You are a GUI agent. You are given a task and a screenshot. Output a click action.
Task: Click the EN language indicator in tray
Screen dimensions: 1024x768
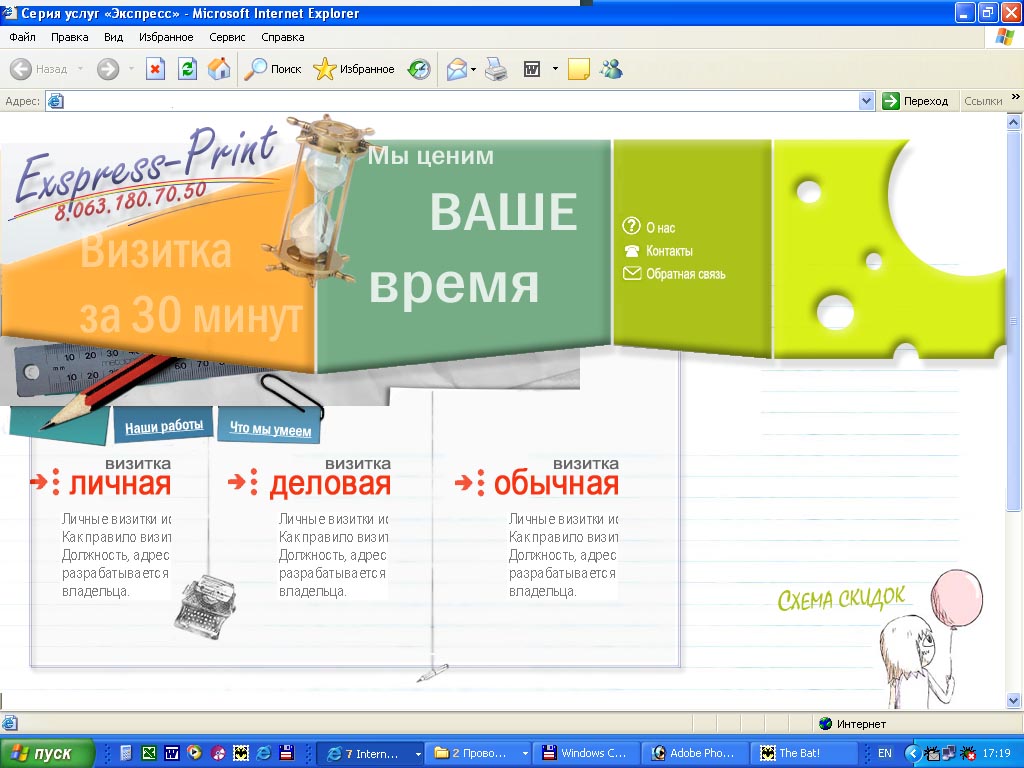(x=884, y=754)
